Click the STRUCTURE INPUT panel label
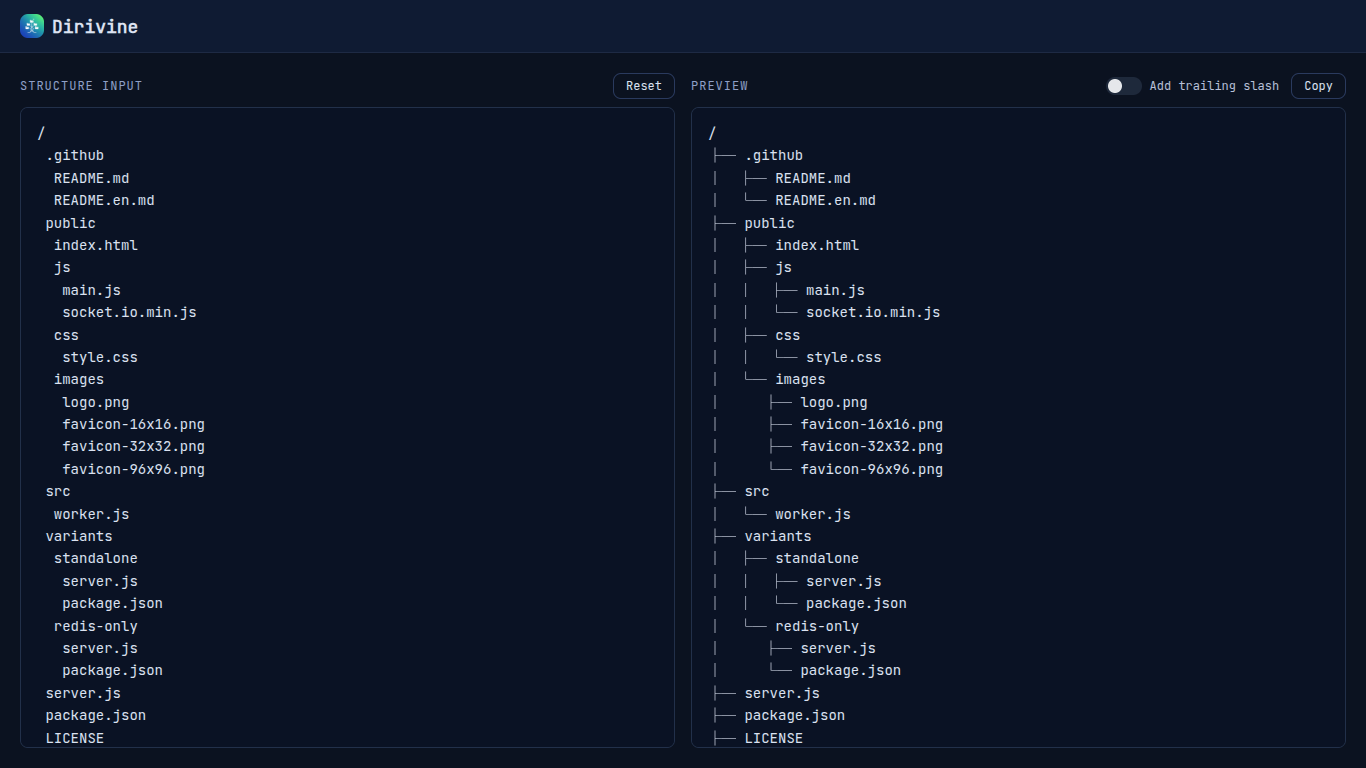 coord(81,86)
